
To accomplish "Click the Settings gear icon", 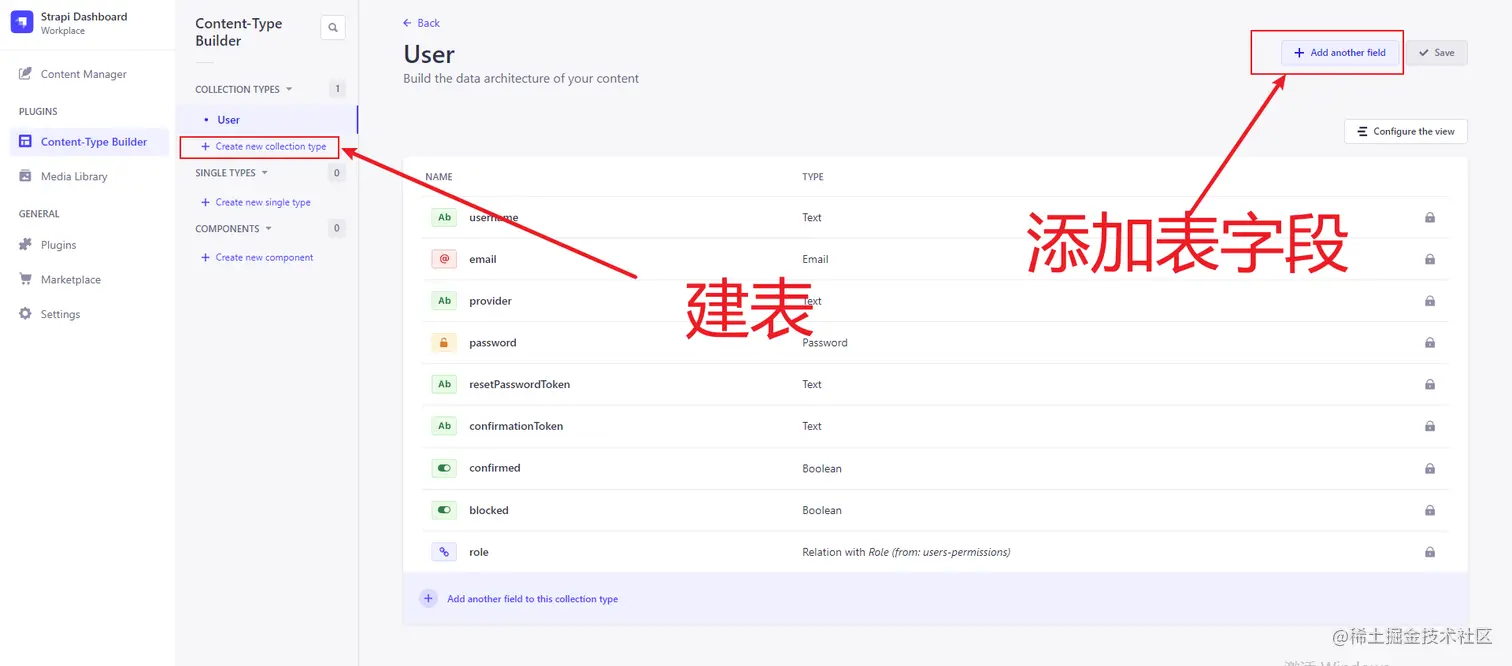I will coord(25,314).
